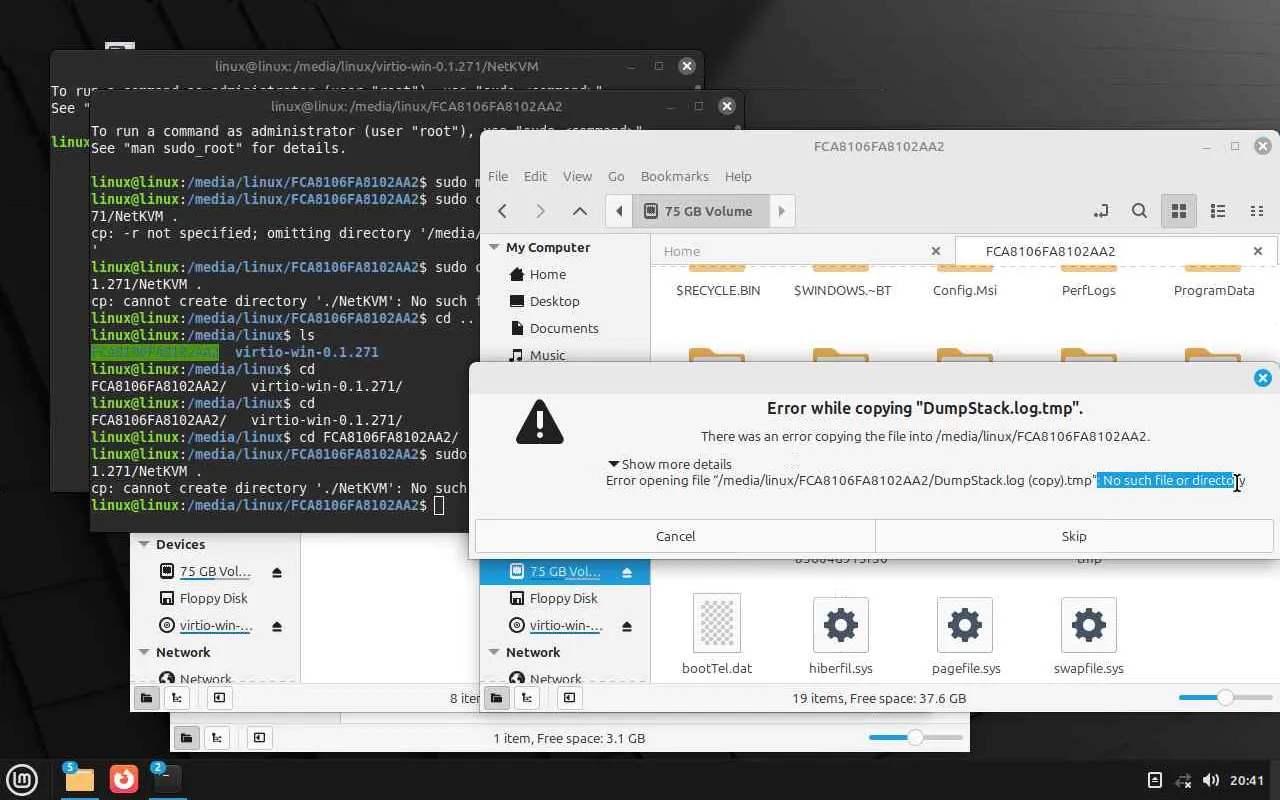
Task: Open the volume control in the system tray
Action: (x=1211, y=780)
